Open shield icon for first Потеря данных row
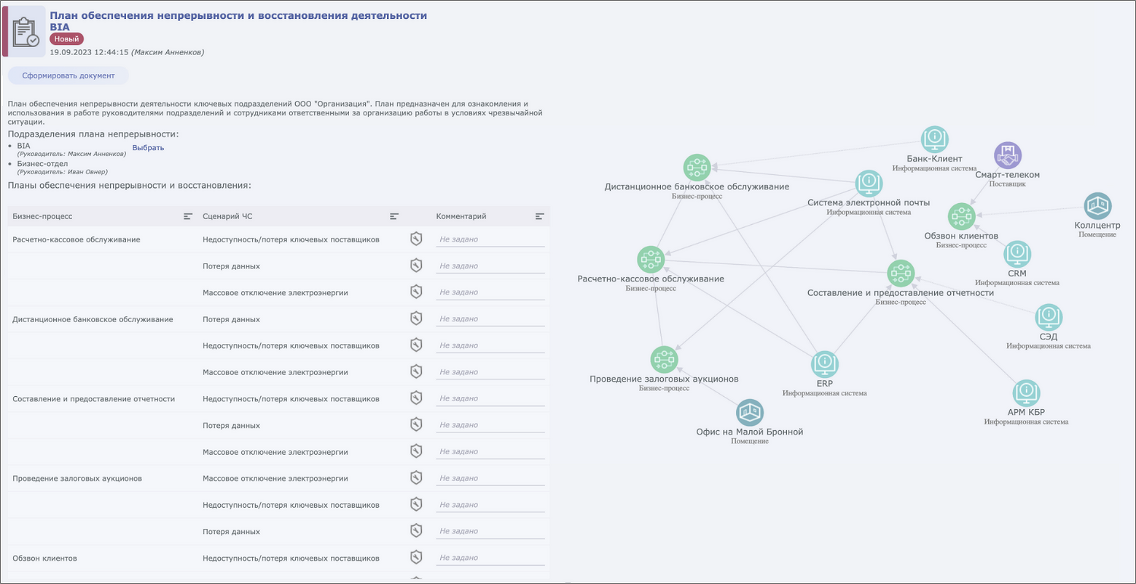The width and height of the screenshot is (1136, 584). pos(417,266)
